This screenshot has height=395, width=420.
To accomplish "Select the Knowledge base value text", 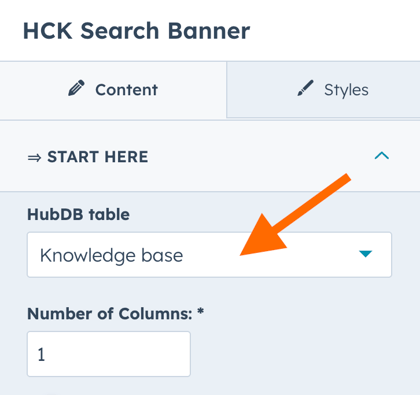I will point(112,256).
